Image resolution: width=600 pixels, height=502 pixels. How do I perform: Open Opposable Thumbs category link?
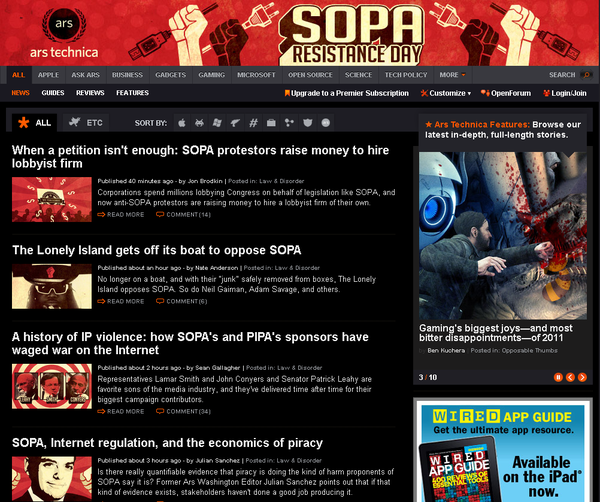[530, 350]
